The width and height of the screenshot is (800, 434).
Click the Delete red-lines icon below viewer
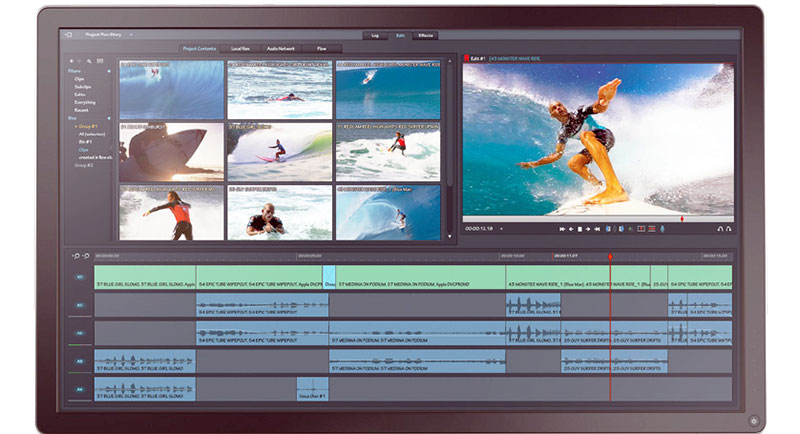(652, 229)
